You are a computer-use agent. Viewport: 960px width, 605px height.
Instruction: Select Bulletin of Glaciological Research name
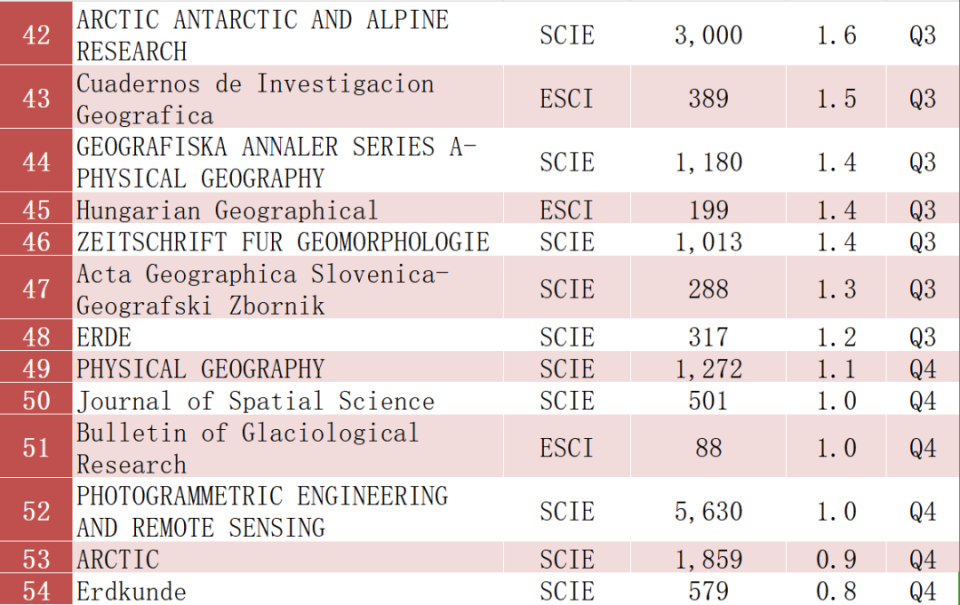[x=248, y=448]
